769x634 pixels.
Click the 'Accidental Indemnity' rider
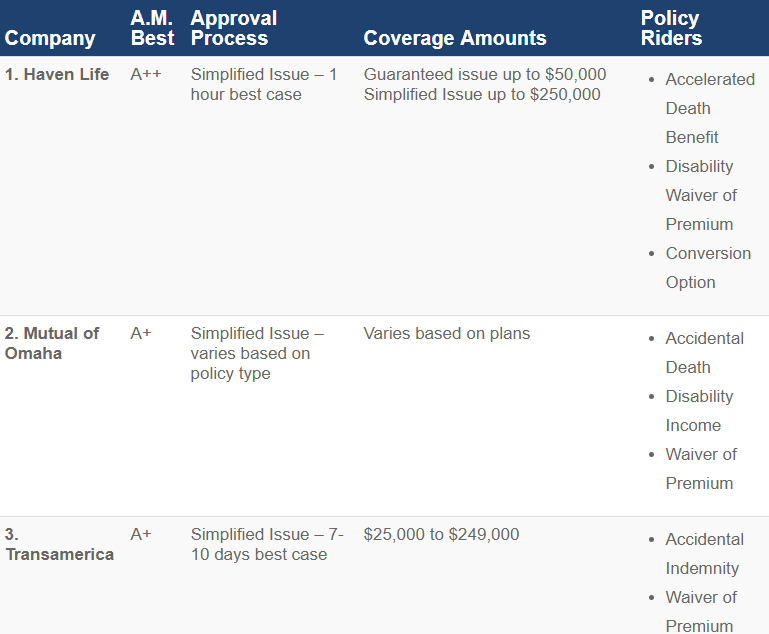(x=704, y=554)
